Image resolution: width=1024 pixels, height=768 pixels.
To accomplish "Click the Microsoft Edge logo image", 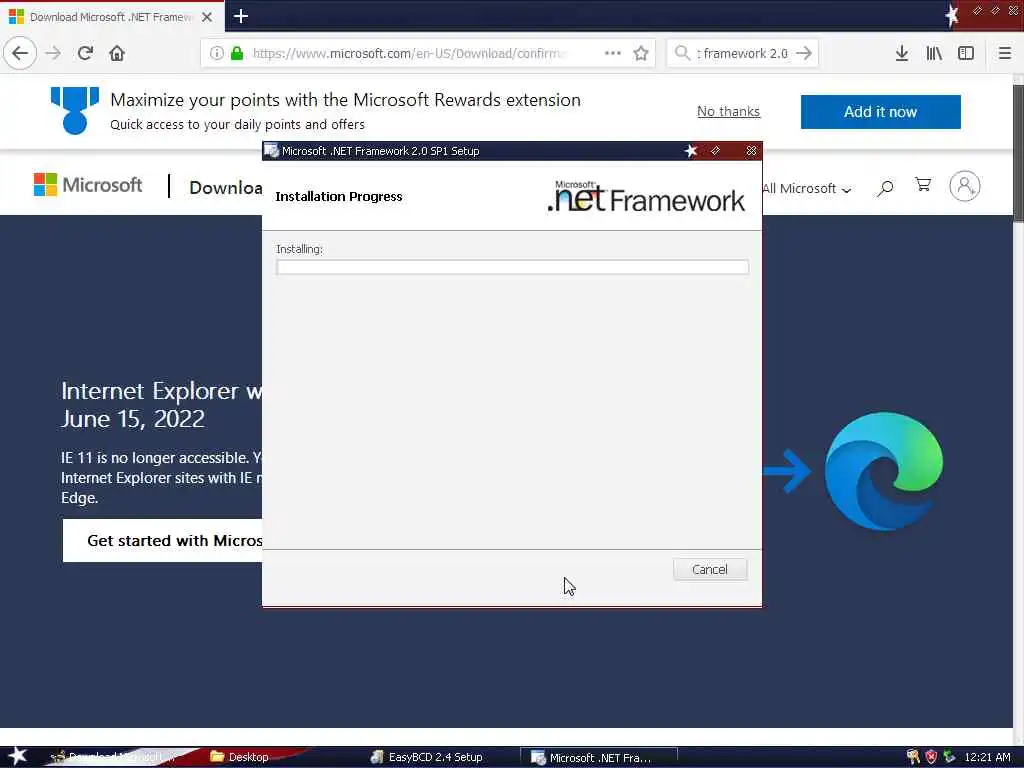I will (884, 470).
